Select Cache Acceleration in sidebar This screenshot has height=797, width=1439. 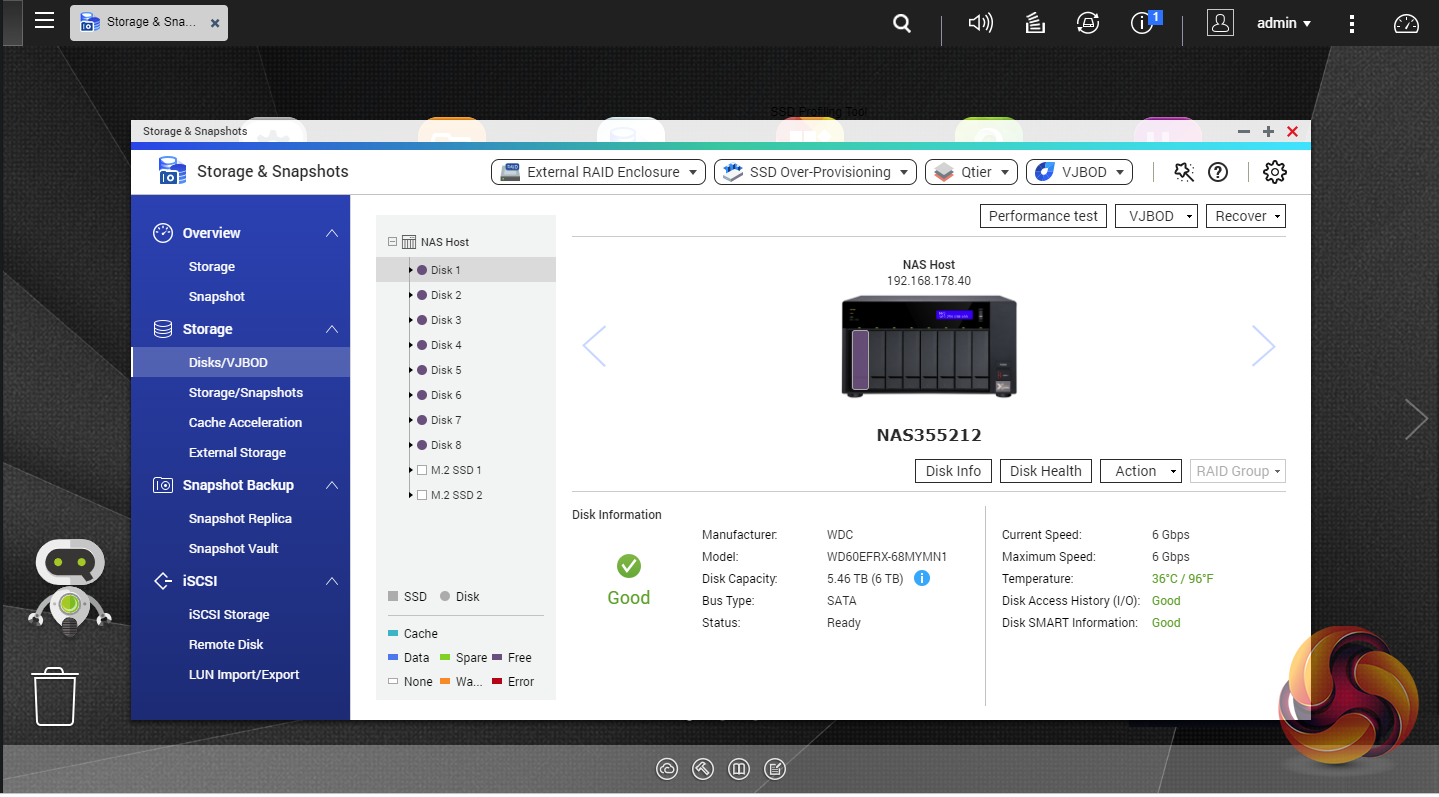(245, 423)
